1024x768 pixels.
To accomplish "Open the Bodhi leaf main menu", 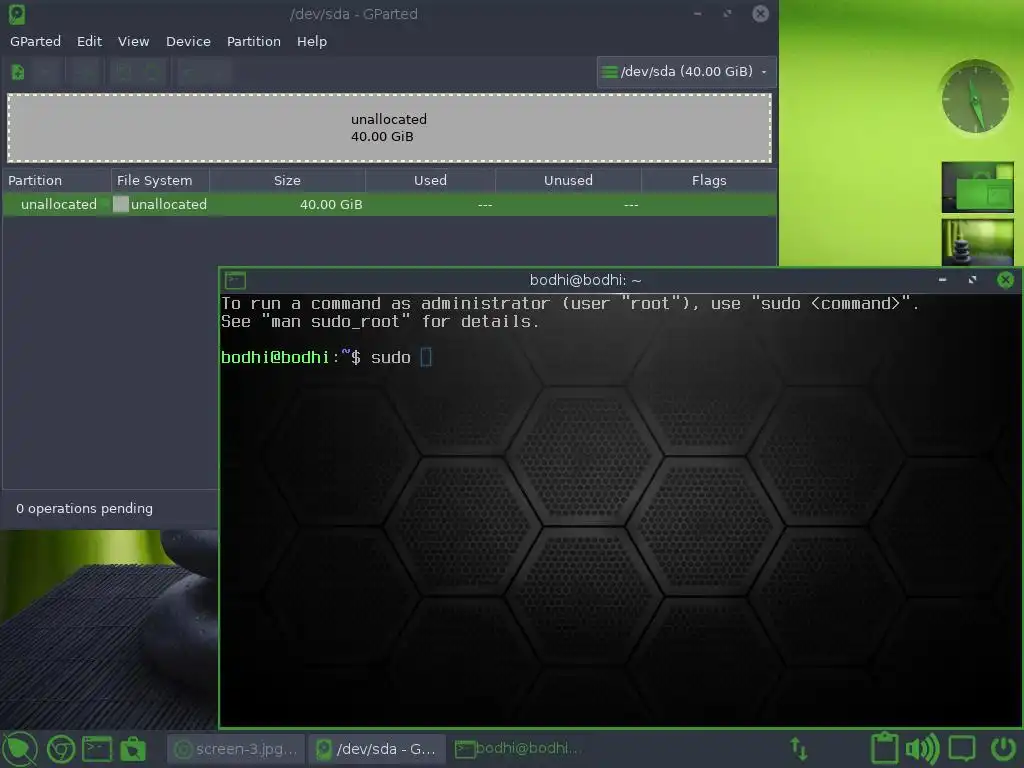I will coord(20,749).
